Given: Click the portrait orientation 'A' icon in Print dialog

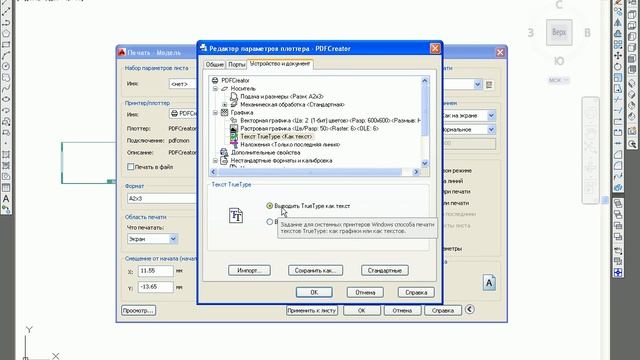Looking at the screenshot, I should pyautogui.click(x=489, y=283).
